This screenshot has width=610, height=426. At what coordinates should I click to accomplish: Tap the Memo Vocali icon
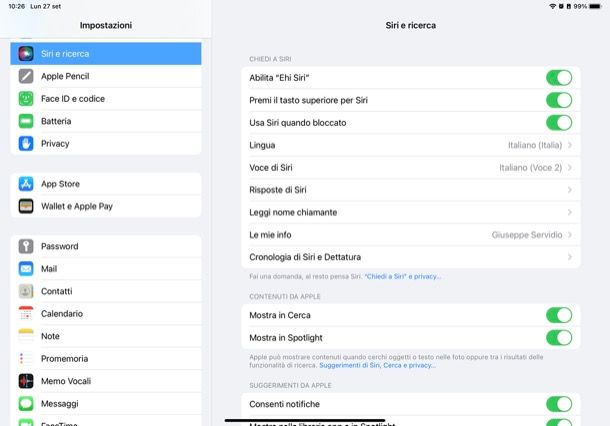[26, 381]
